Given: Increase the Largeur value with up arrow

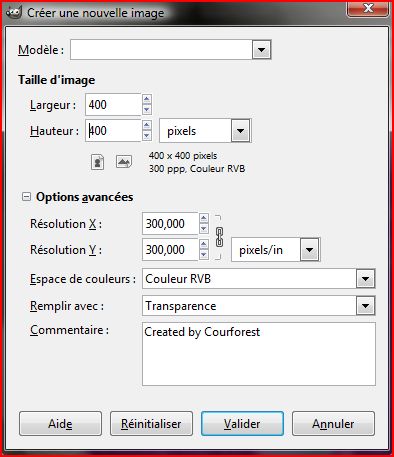Looking at the screenshot, I should 147,99.
